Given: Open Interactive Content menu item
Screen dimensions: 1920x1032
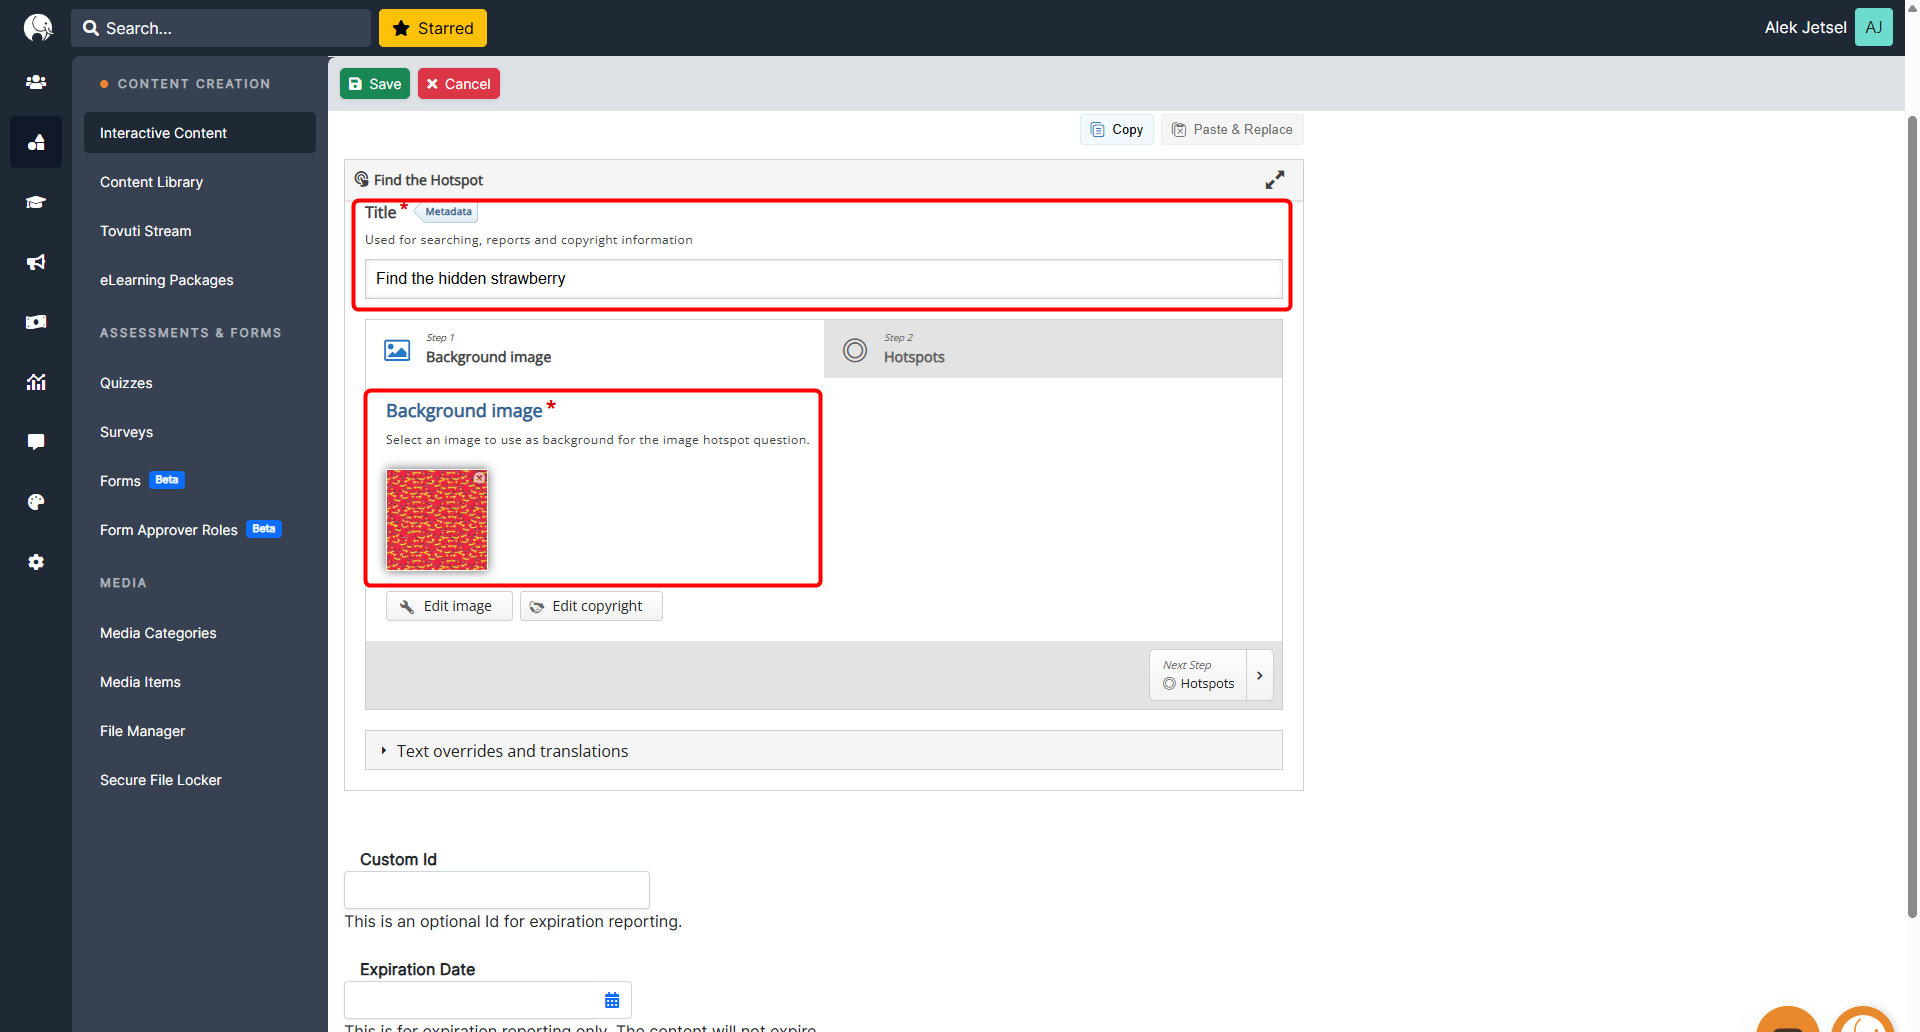Looking at the screenshot, I should coord(200,133).
